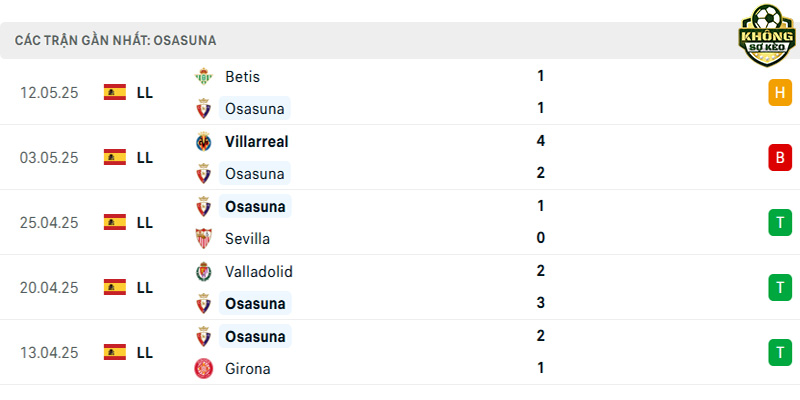This screenshot has height=400, width=800.
Task: Open the Betis team name link
Action: (x=242, y=77)
